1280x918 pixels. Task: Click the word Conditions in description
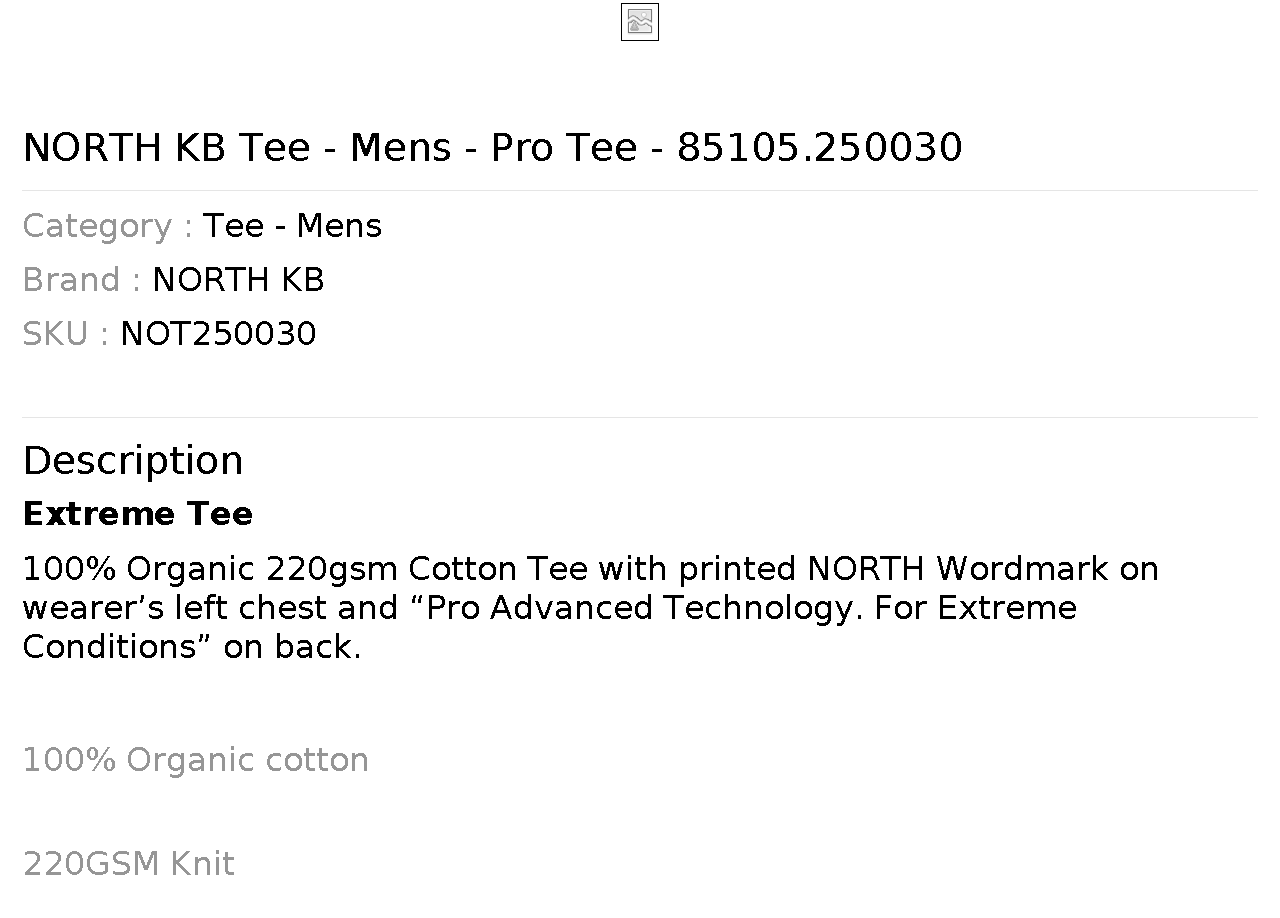[x=109, y=647]
